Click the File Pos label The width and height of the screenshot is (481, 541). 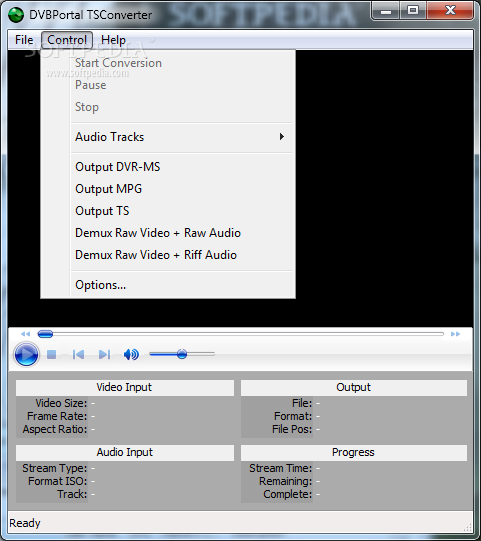292,429
